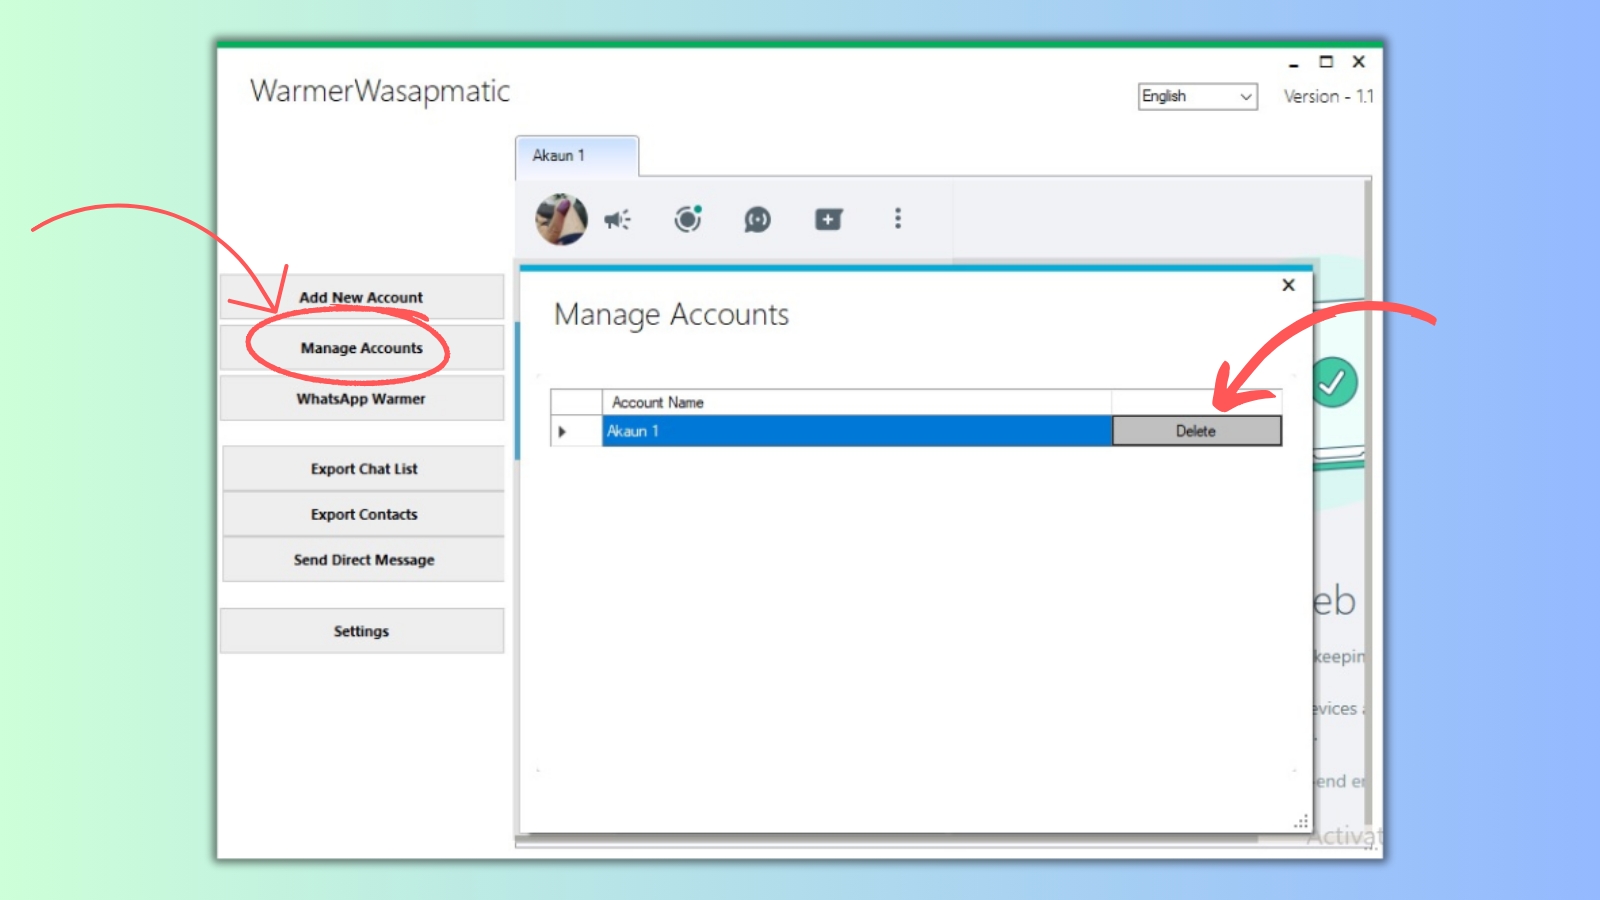This screenshot has height=900, width=1600.
Task: Click the chat bubble channels icon
Action: tap(757, 219)
